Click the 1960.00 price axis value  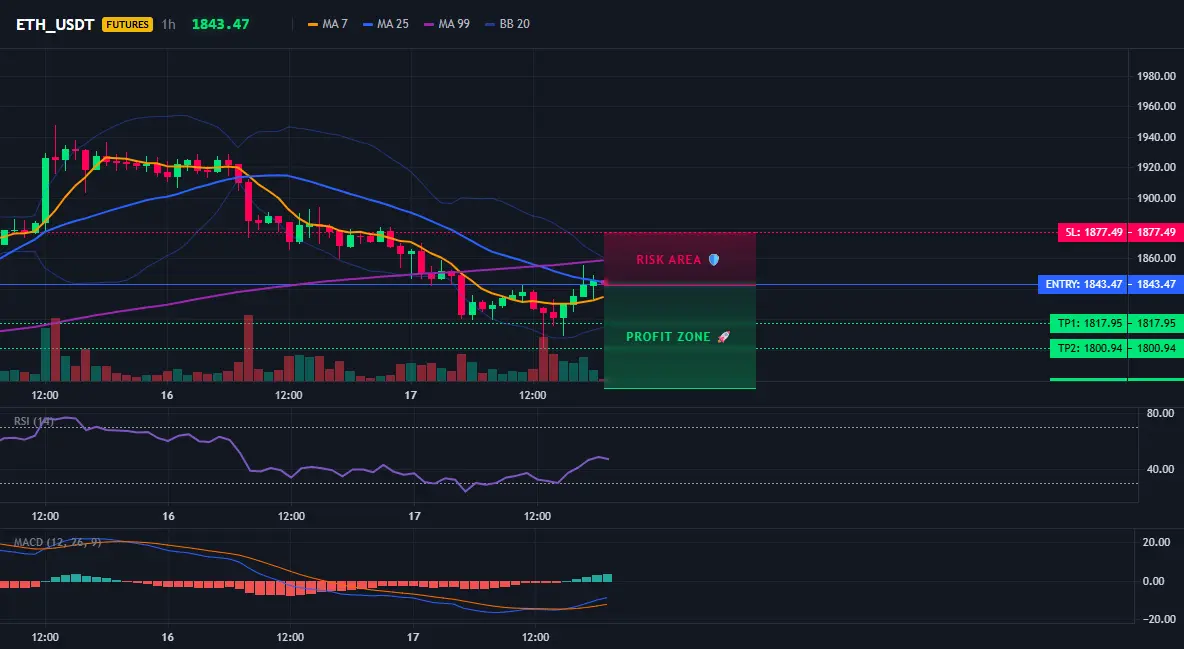(1156, 107)
